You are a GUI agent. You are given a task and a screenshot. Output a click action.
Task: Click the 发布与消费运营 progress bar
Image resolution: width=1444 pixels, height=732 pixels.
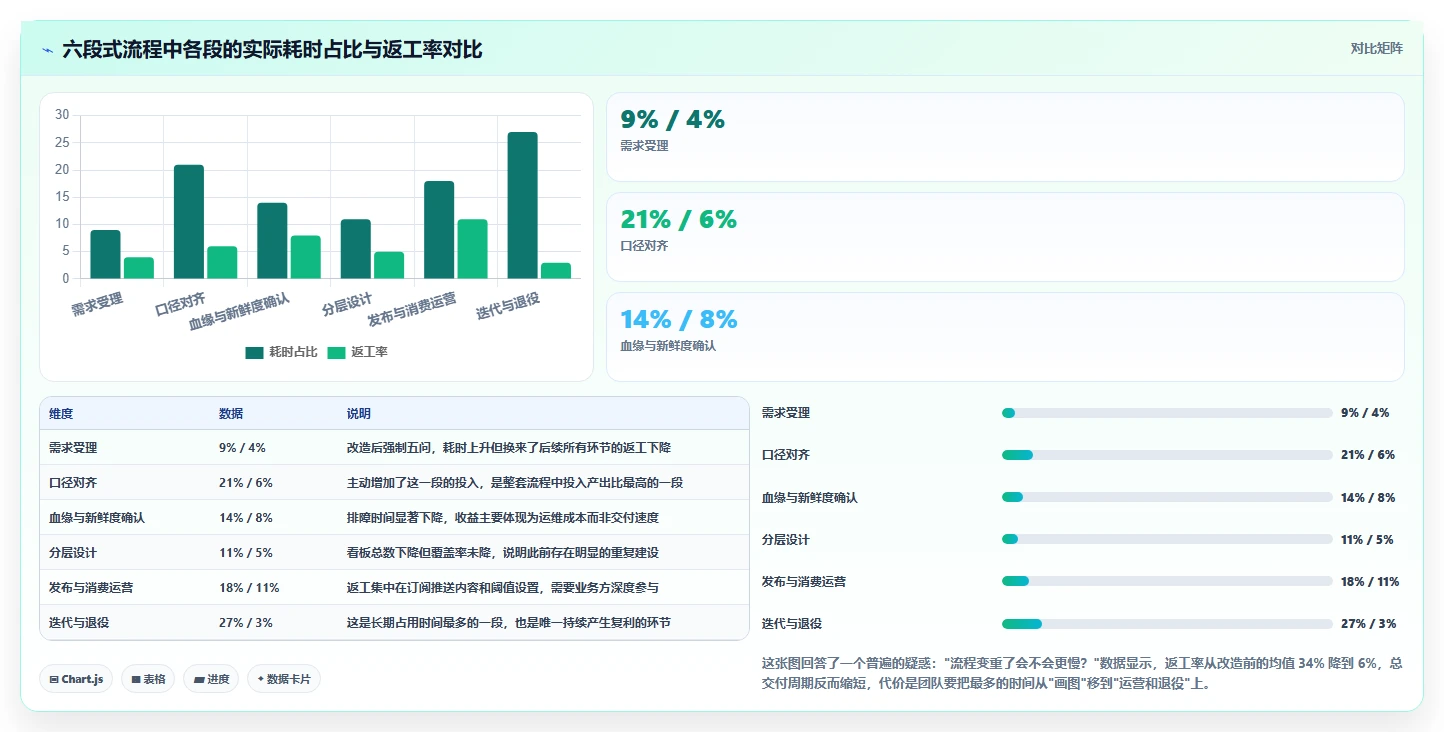pyautogui.click(x=1167, y=581)
